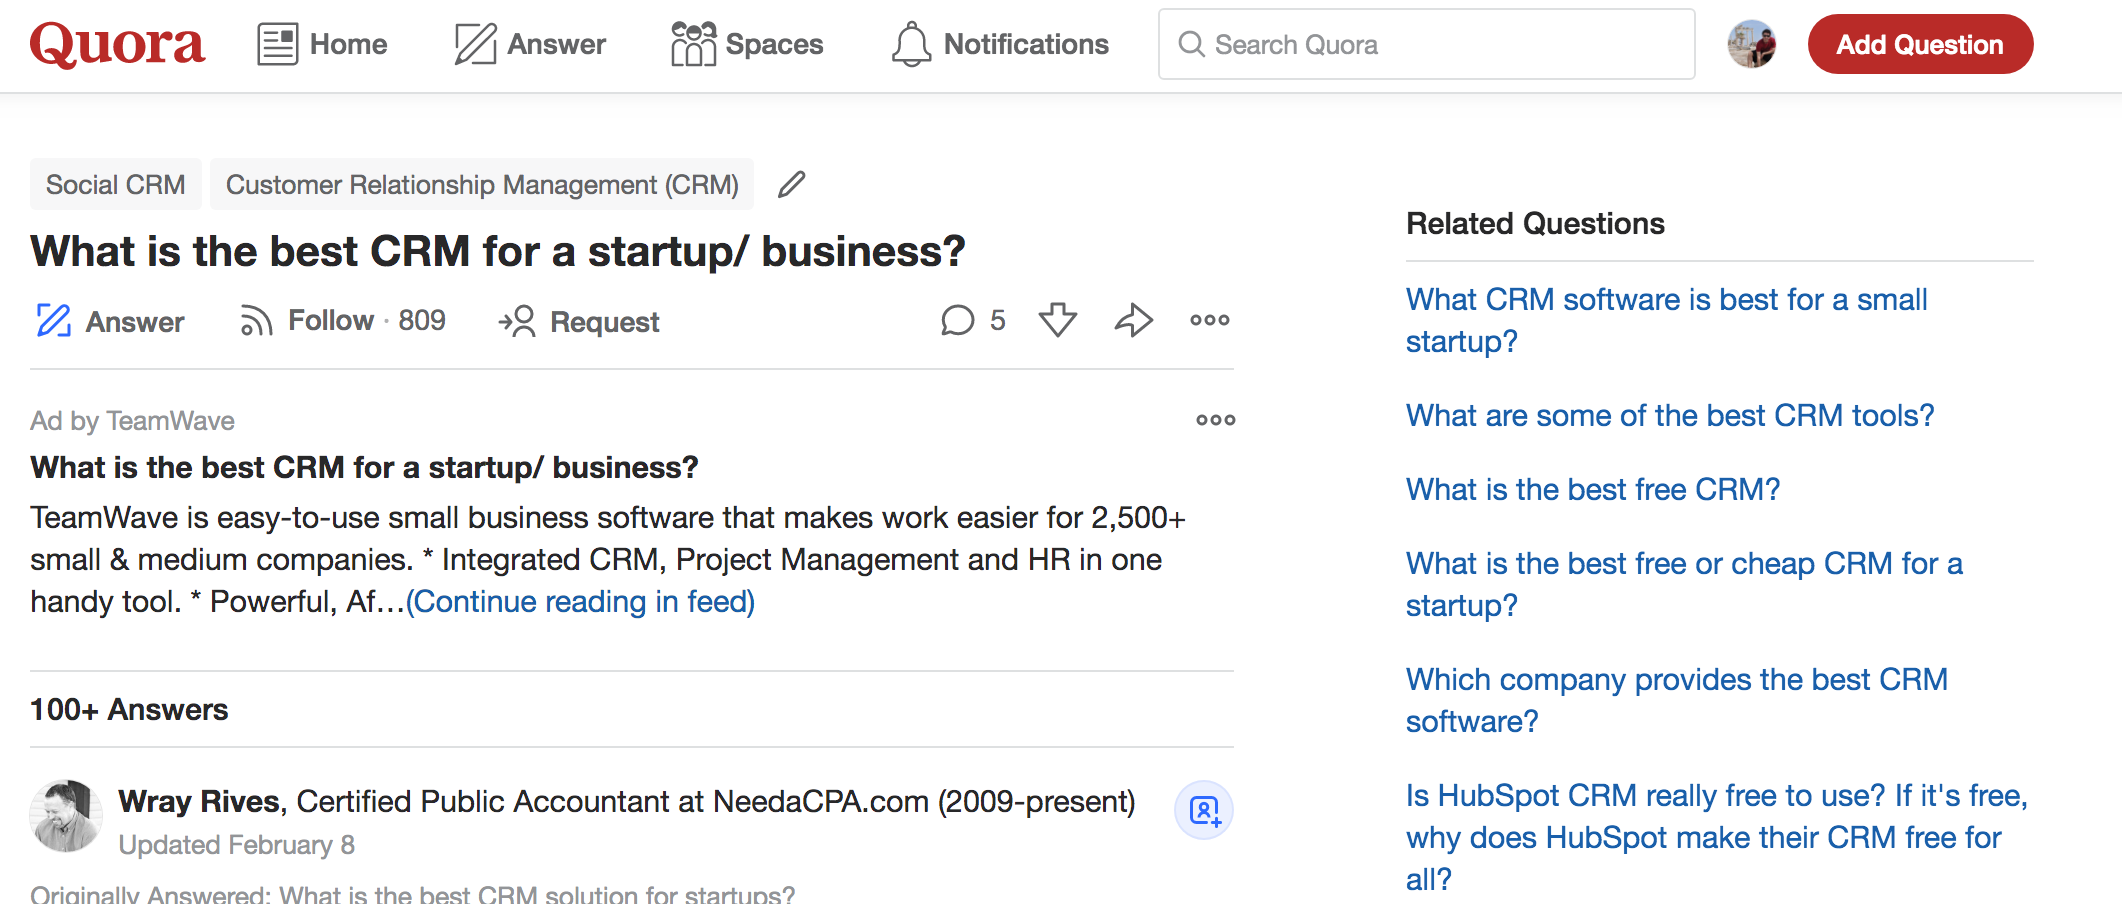
Task: Follow Wray Rives with the person-plus icon
Action: (x=1204, y=810)
